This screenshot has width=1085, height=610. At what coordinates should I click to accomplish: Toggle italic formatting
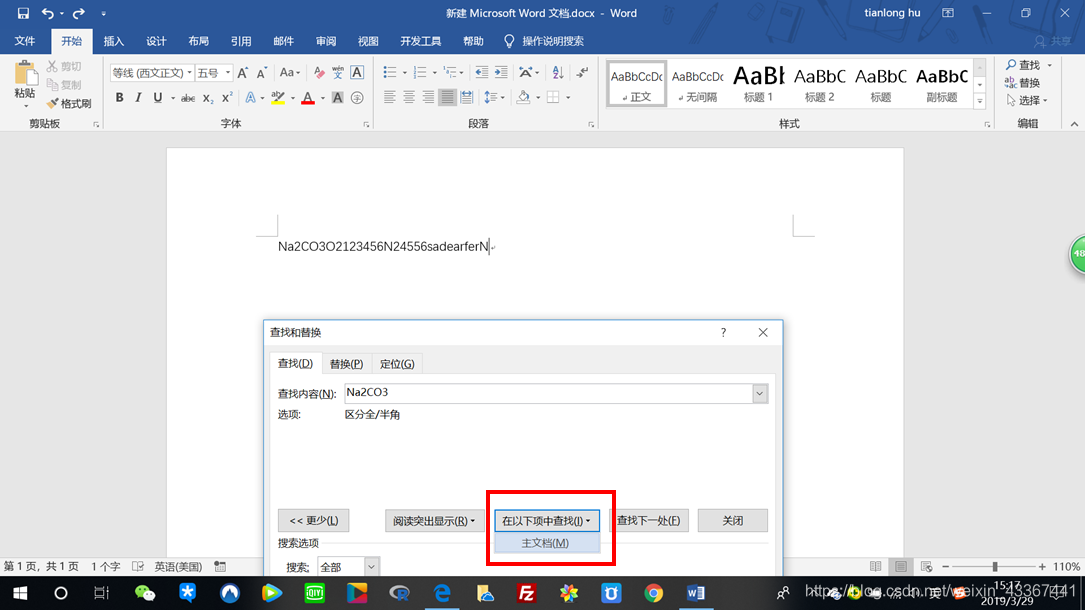138,98
